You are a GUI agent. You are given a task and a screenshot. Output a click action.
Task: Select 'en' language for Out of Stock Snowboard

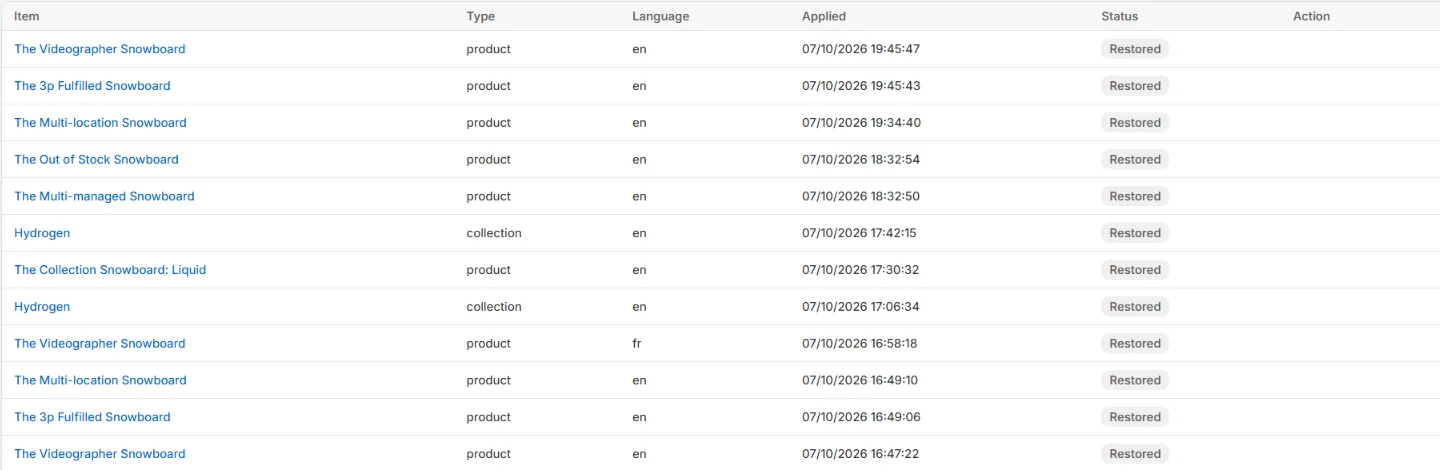click(639, 160)
